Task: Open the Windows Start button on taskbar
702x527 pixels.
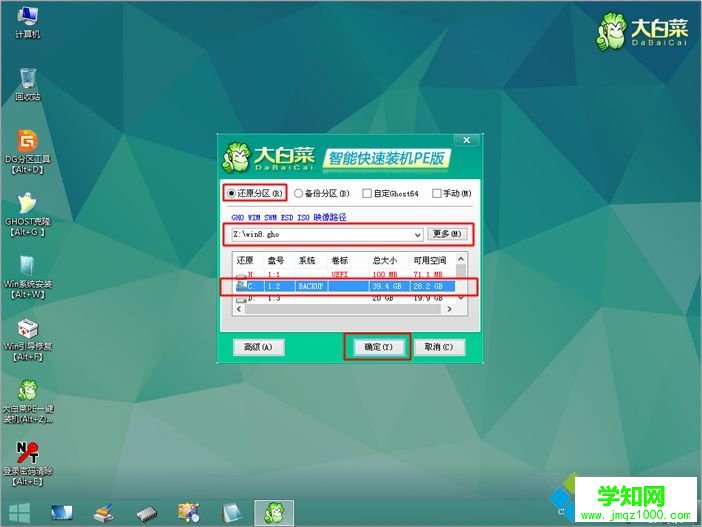Action: (x=20, y=513)
